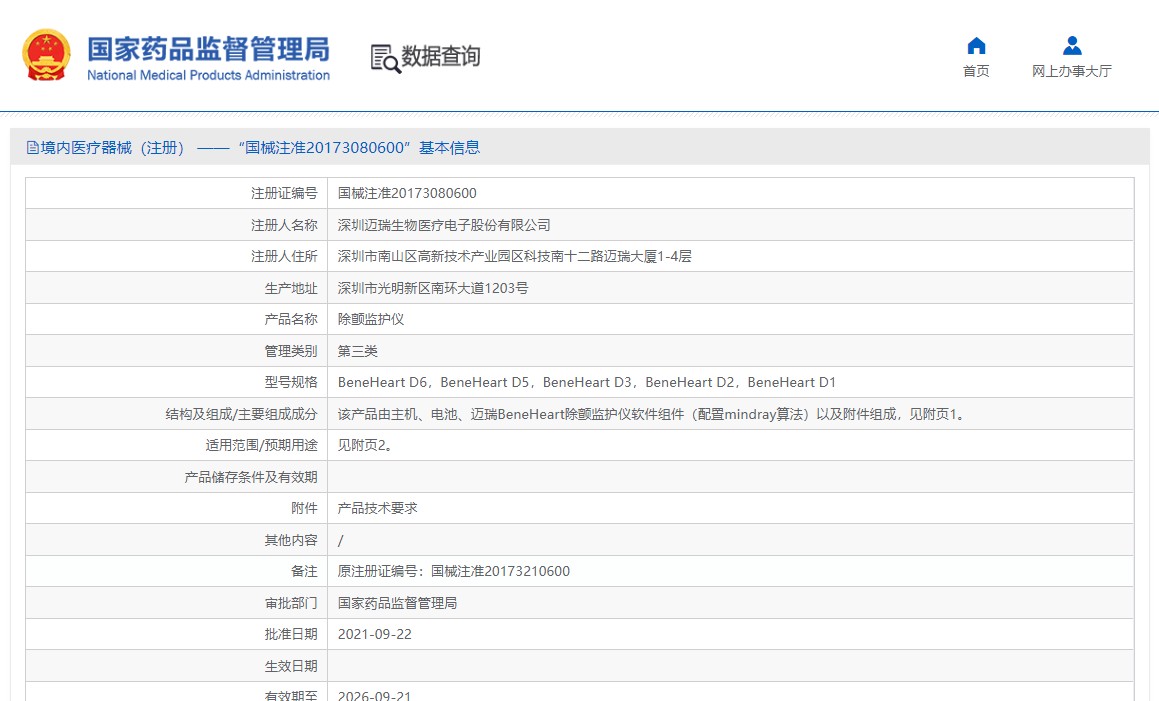This screenshot has width=1159, height=701.
Task: Go to the home page house icon
Action: [x=976, y=46]
